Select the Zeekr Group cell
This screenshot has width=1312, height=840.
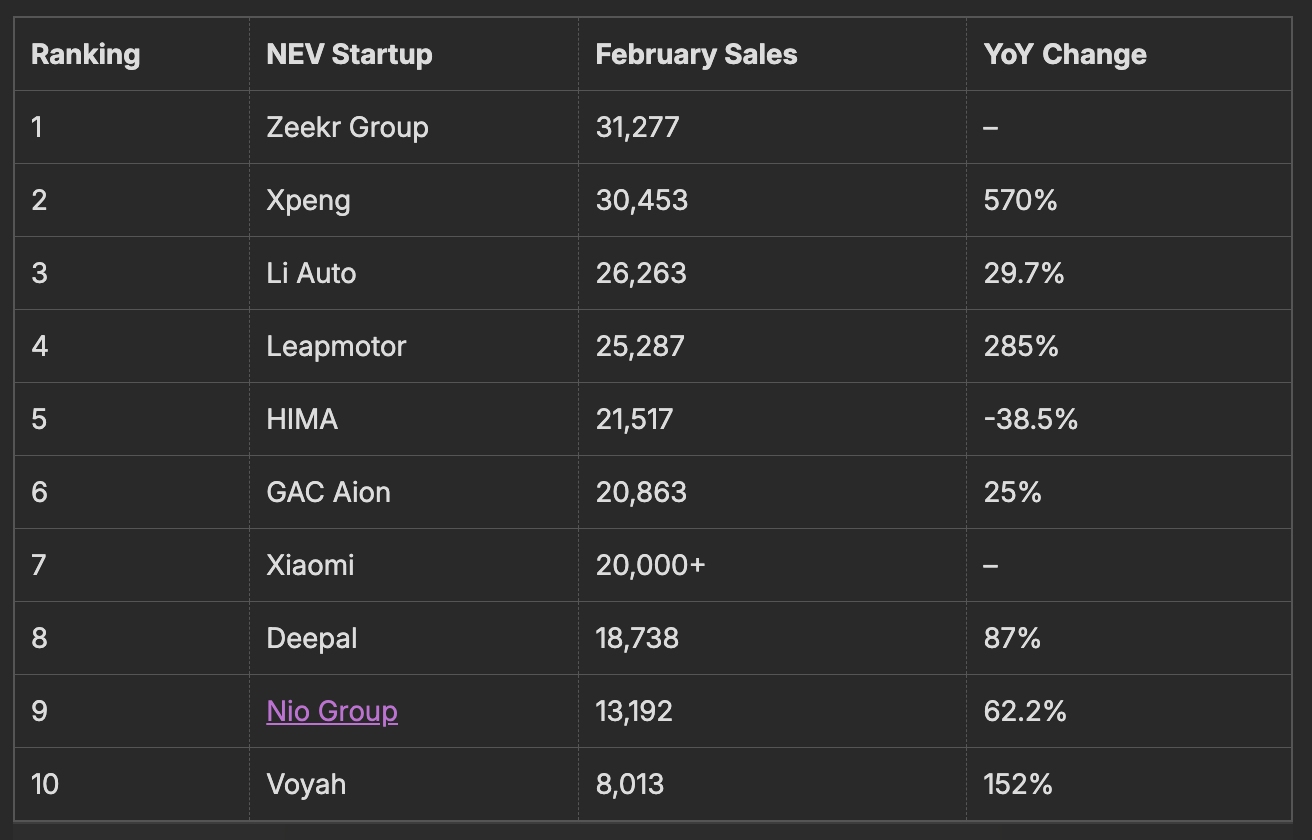coord(347,127)
